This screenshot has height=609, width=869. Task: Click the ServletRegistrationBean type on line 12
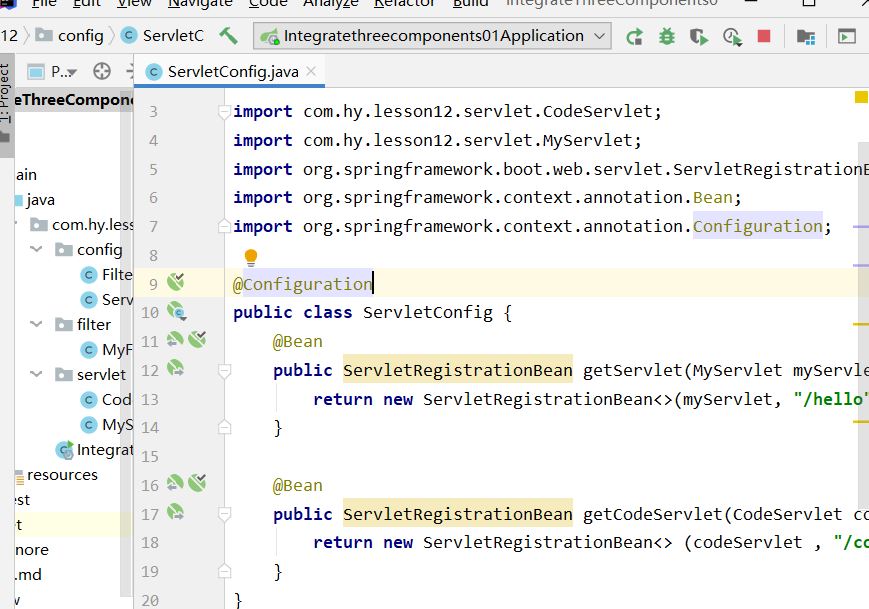point(458,370)
